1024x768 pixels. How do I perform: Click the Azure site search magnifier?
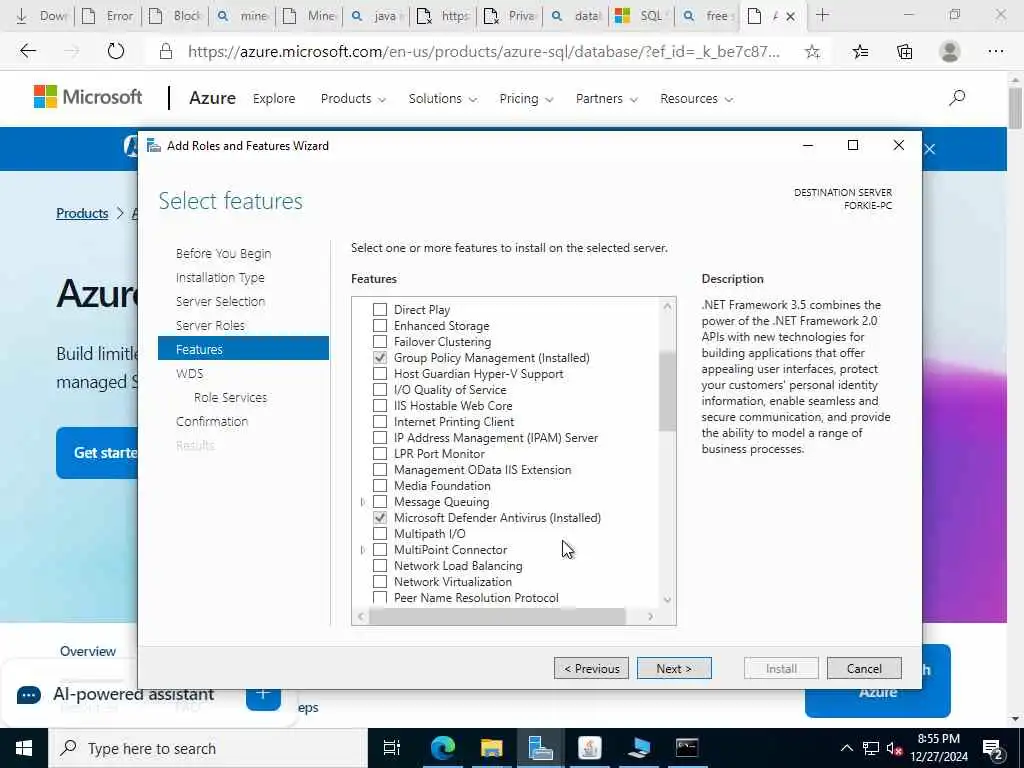957,98
